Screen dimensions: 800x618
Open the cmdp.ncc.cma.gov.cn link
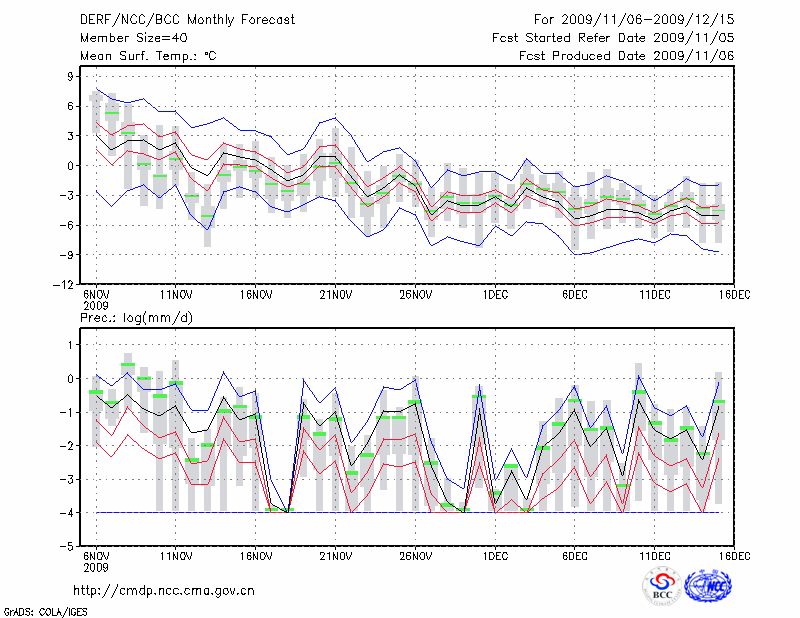(164, 591)
